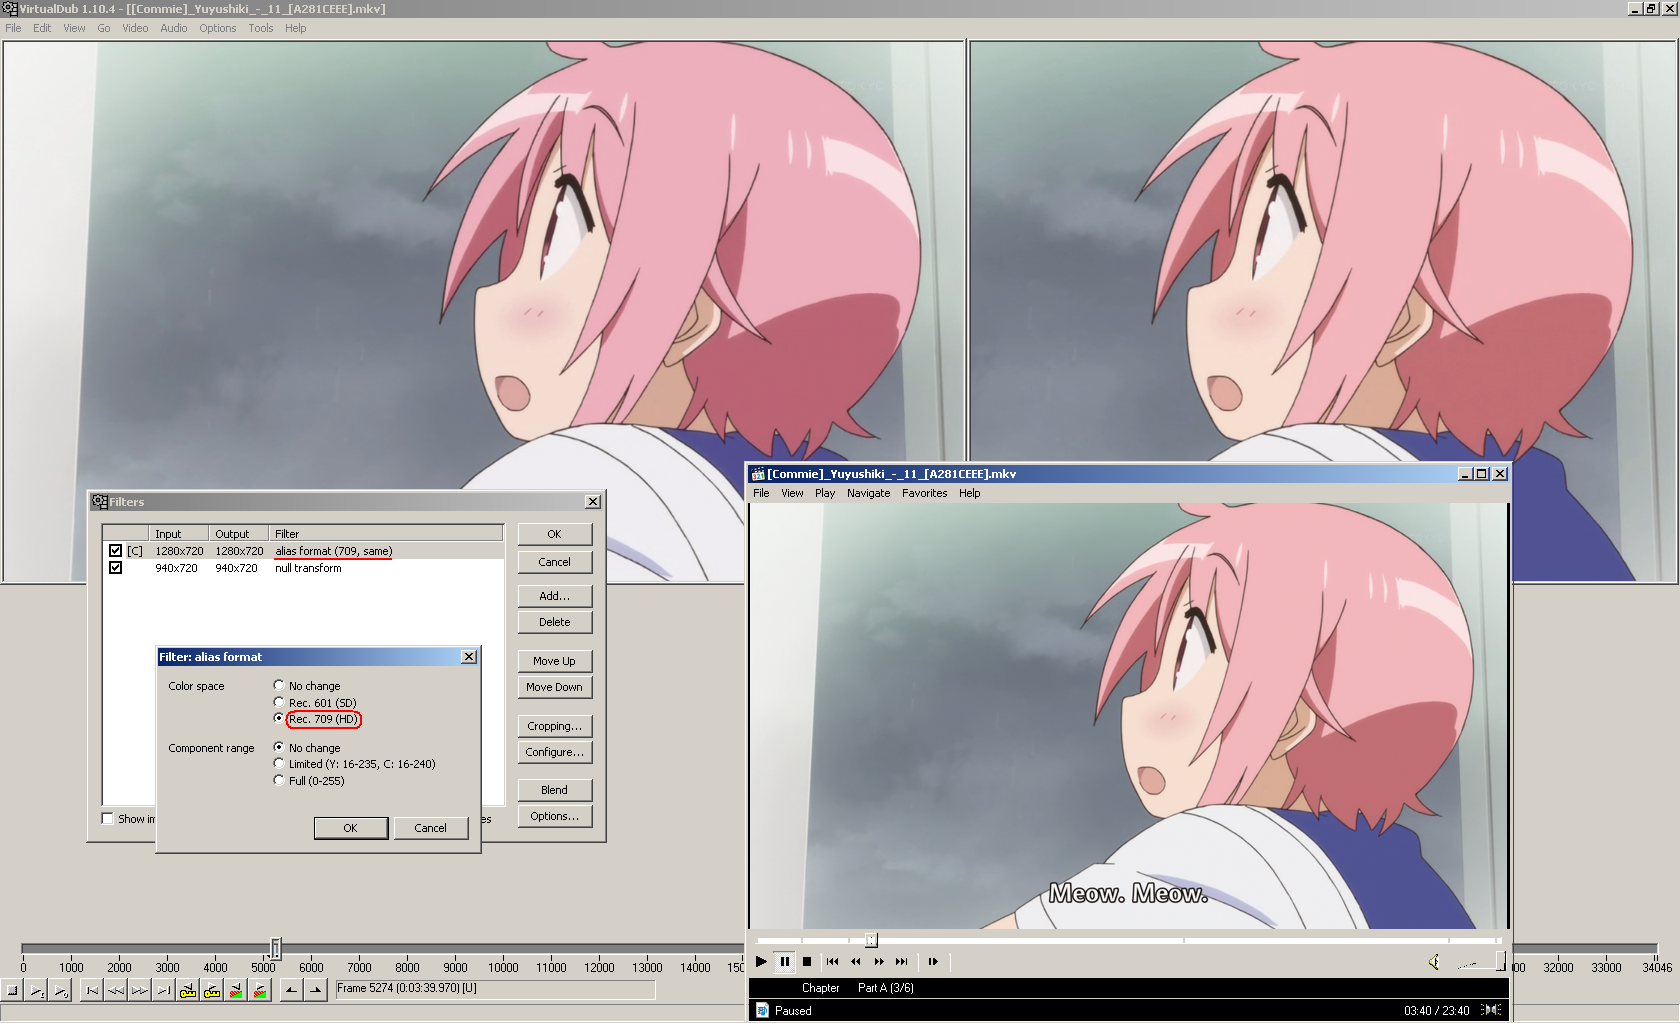
Task: Open Play menu in media player
Action: click(825, 493)
